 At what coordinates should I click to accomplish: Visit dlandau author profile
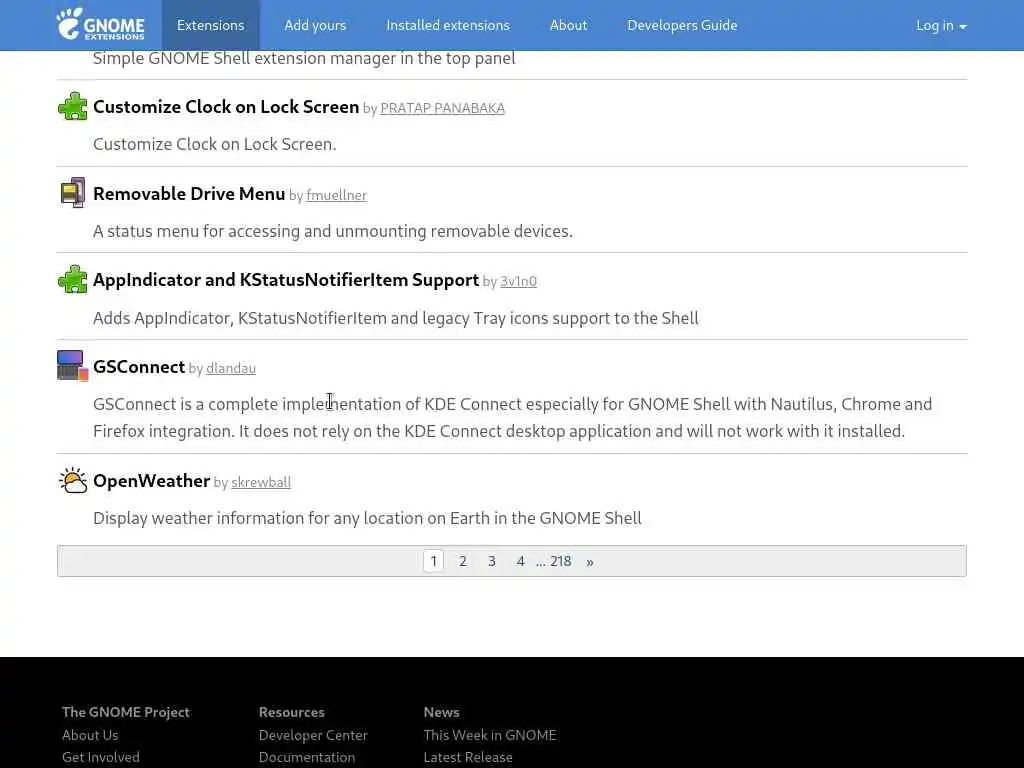231,368
